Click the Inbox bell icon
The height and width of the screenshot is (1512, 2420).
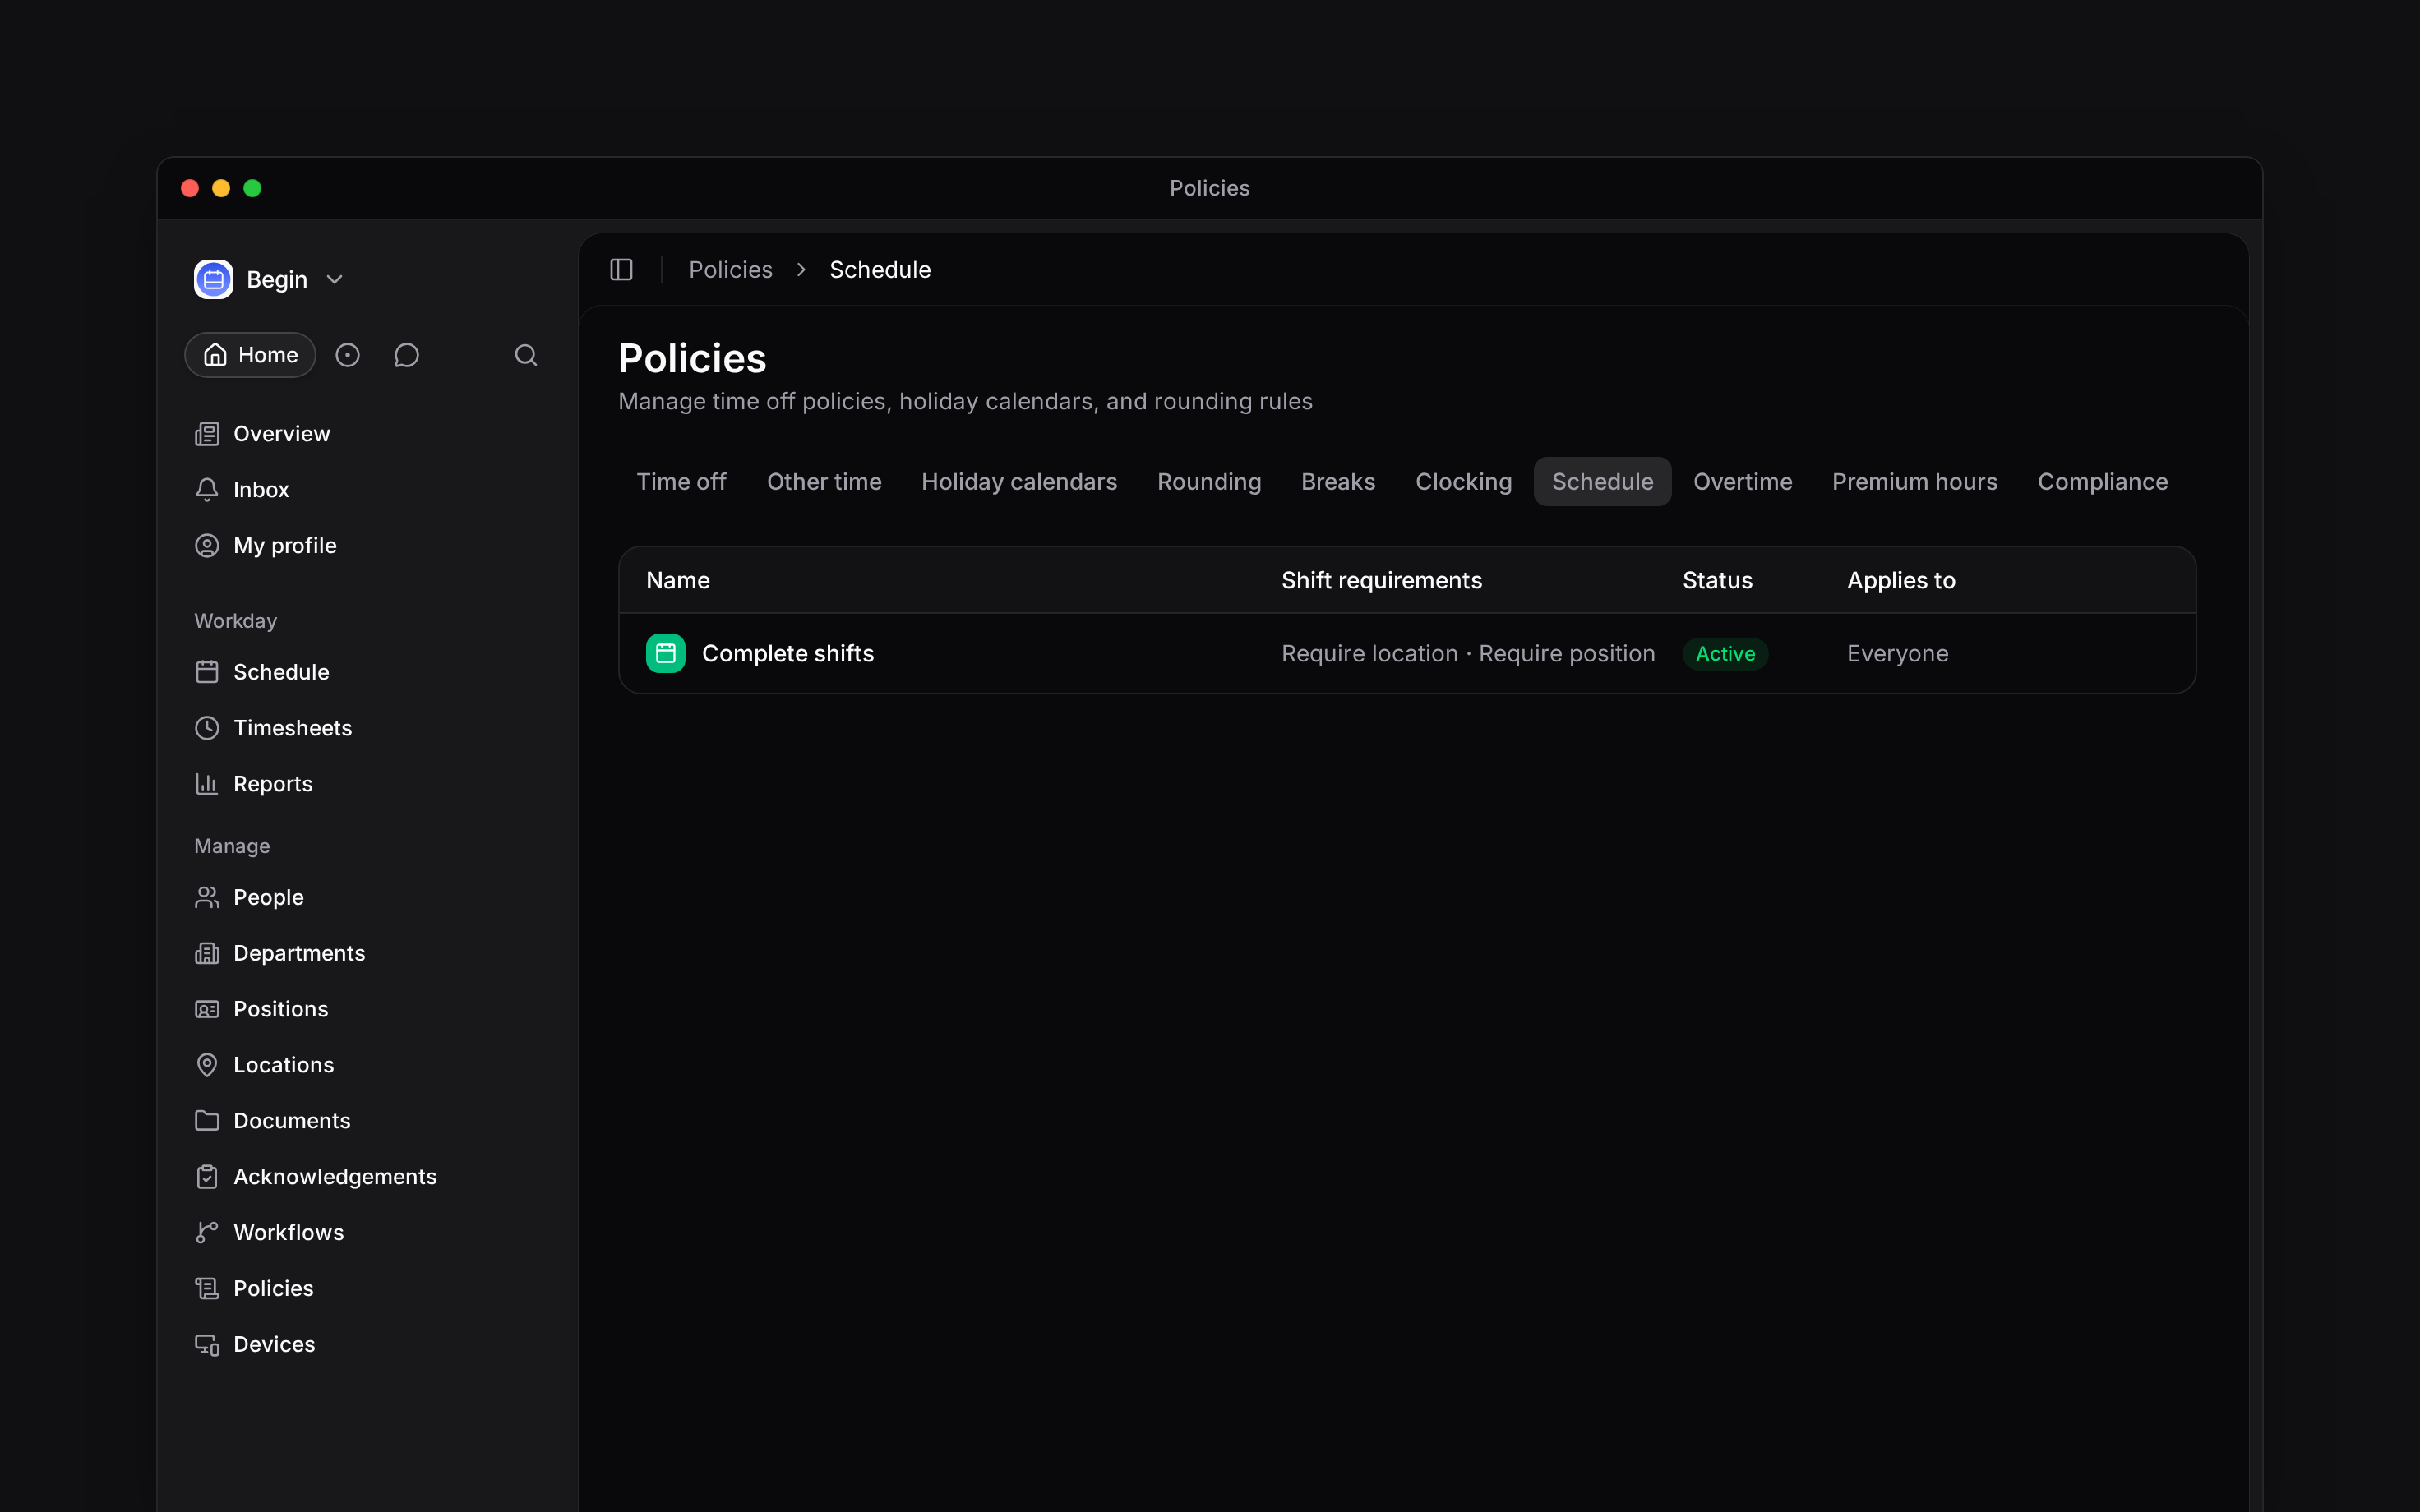click(207, 490)
